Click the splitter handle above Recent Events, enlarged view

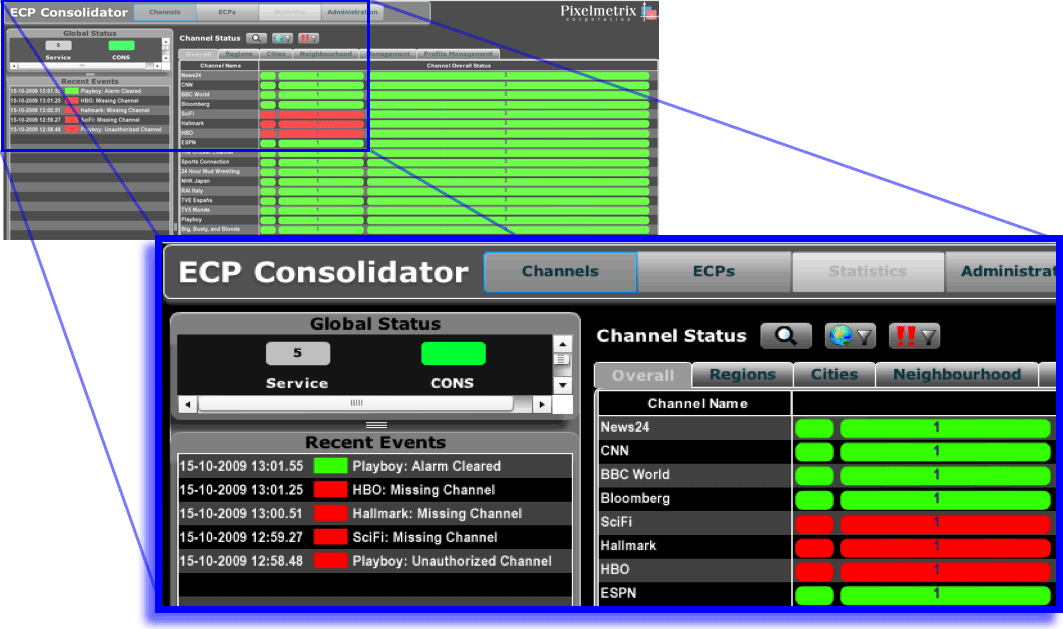click(376, 425)
